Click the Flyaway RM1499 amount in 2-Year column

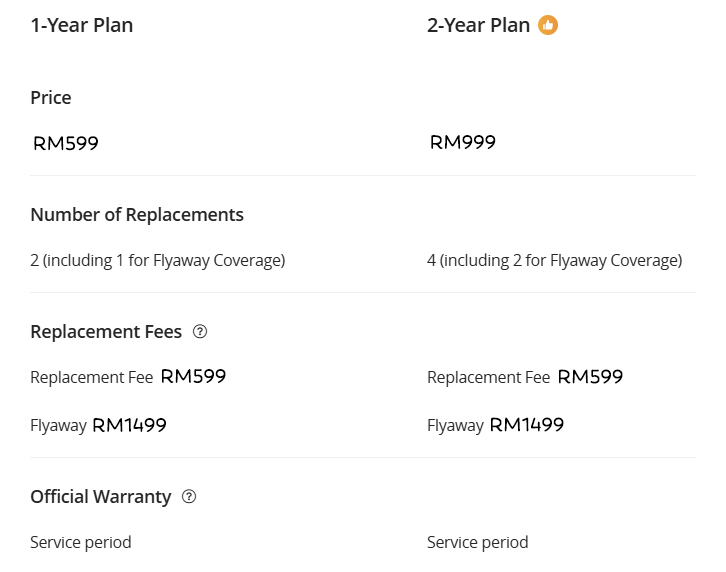click(526, 425)
